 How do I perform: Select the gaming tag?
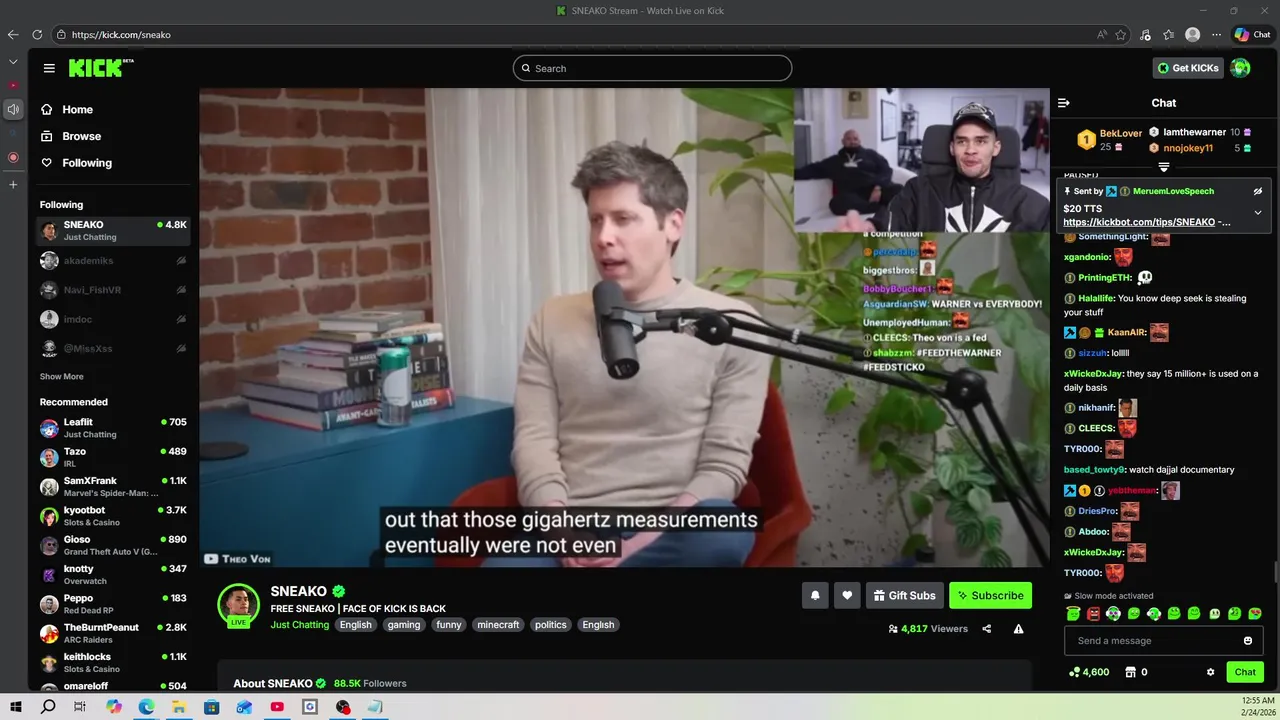pos(404,625)
